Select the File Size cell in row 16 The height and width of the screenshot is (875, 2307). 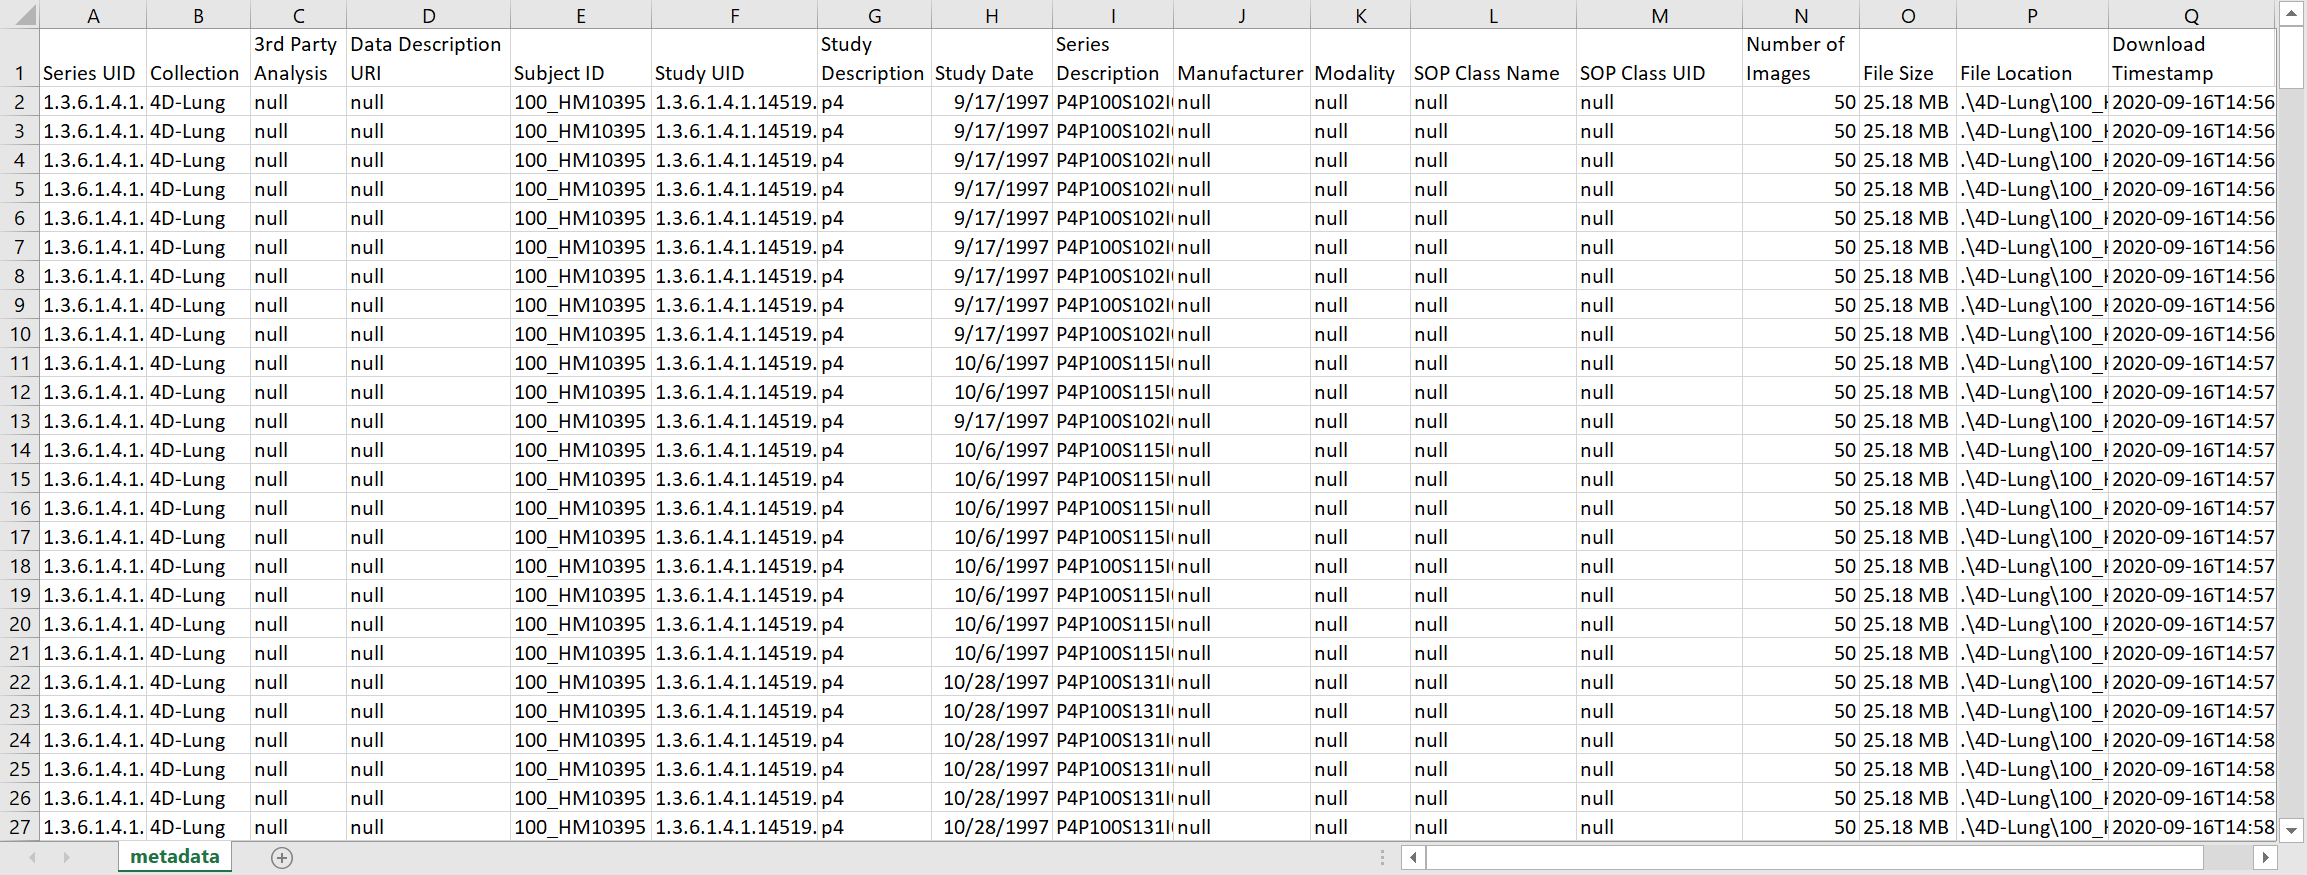point(1907,508)
